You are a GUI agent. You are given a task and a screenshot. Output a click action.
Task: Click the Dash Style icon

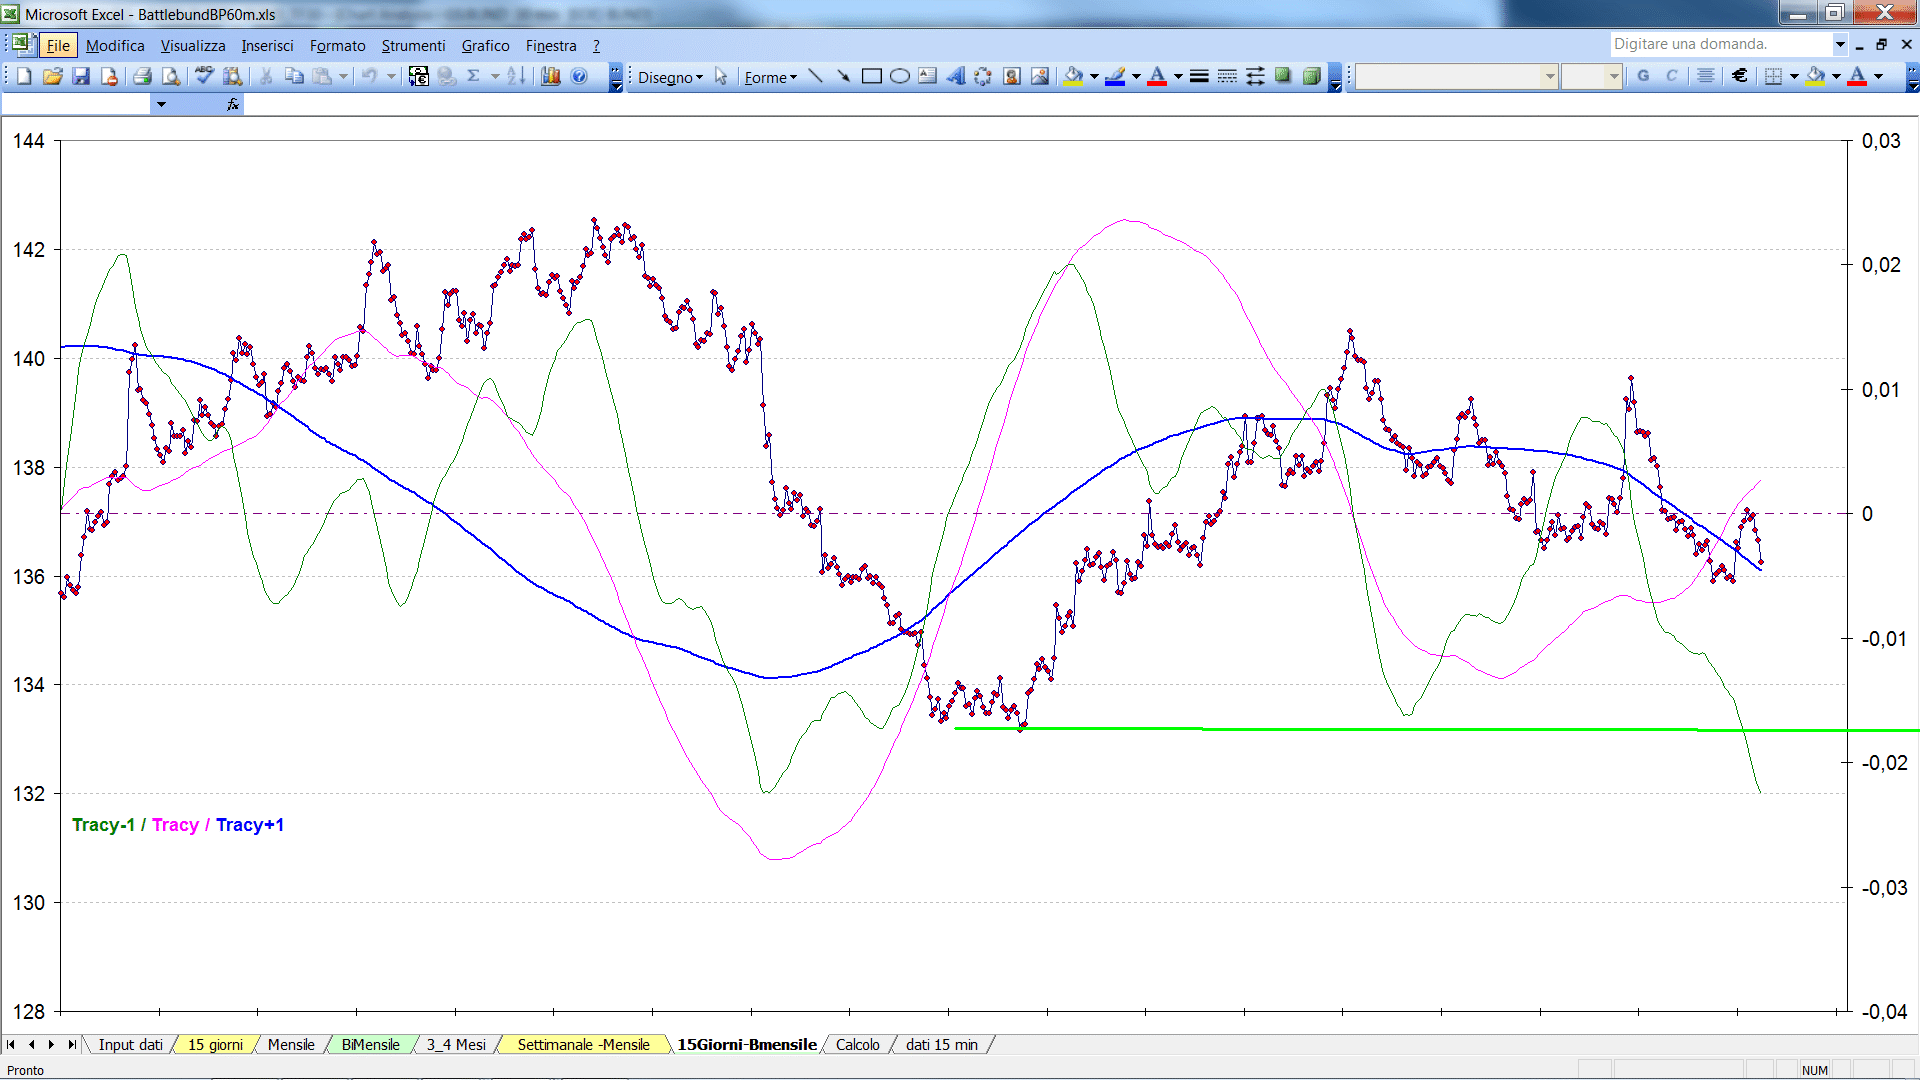pyautogui.click(x=1227, y=76)
